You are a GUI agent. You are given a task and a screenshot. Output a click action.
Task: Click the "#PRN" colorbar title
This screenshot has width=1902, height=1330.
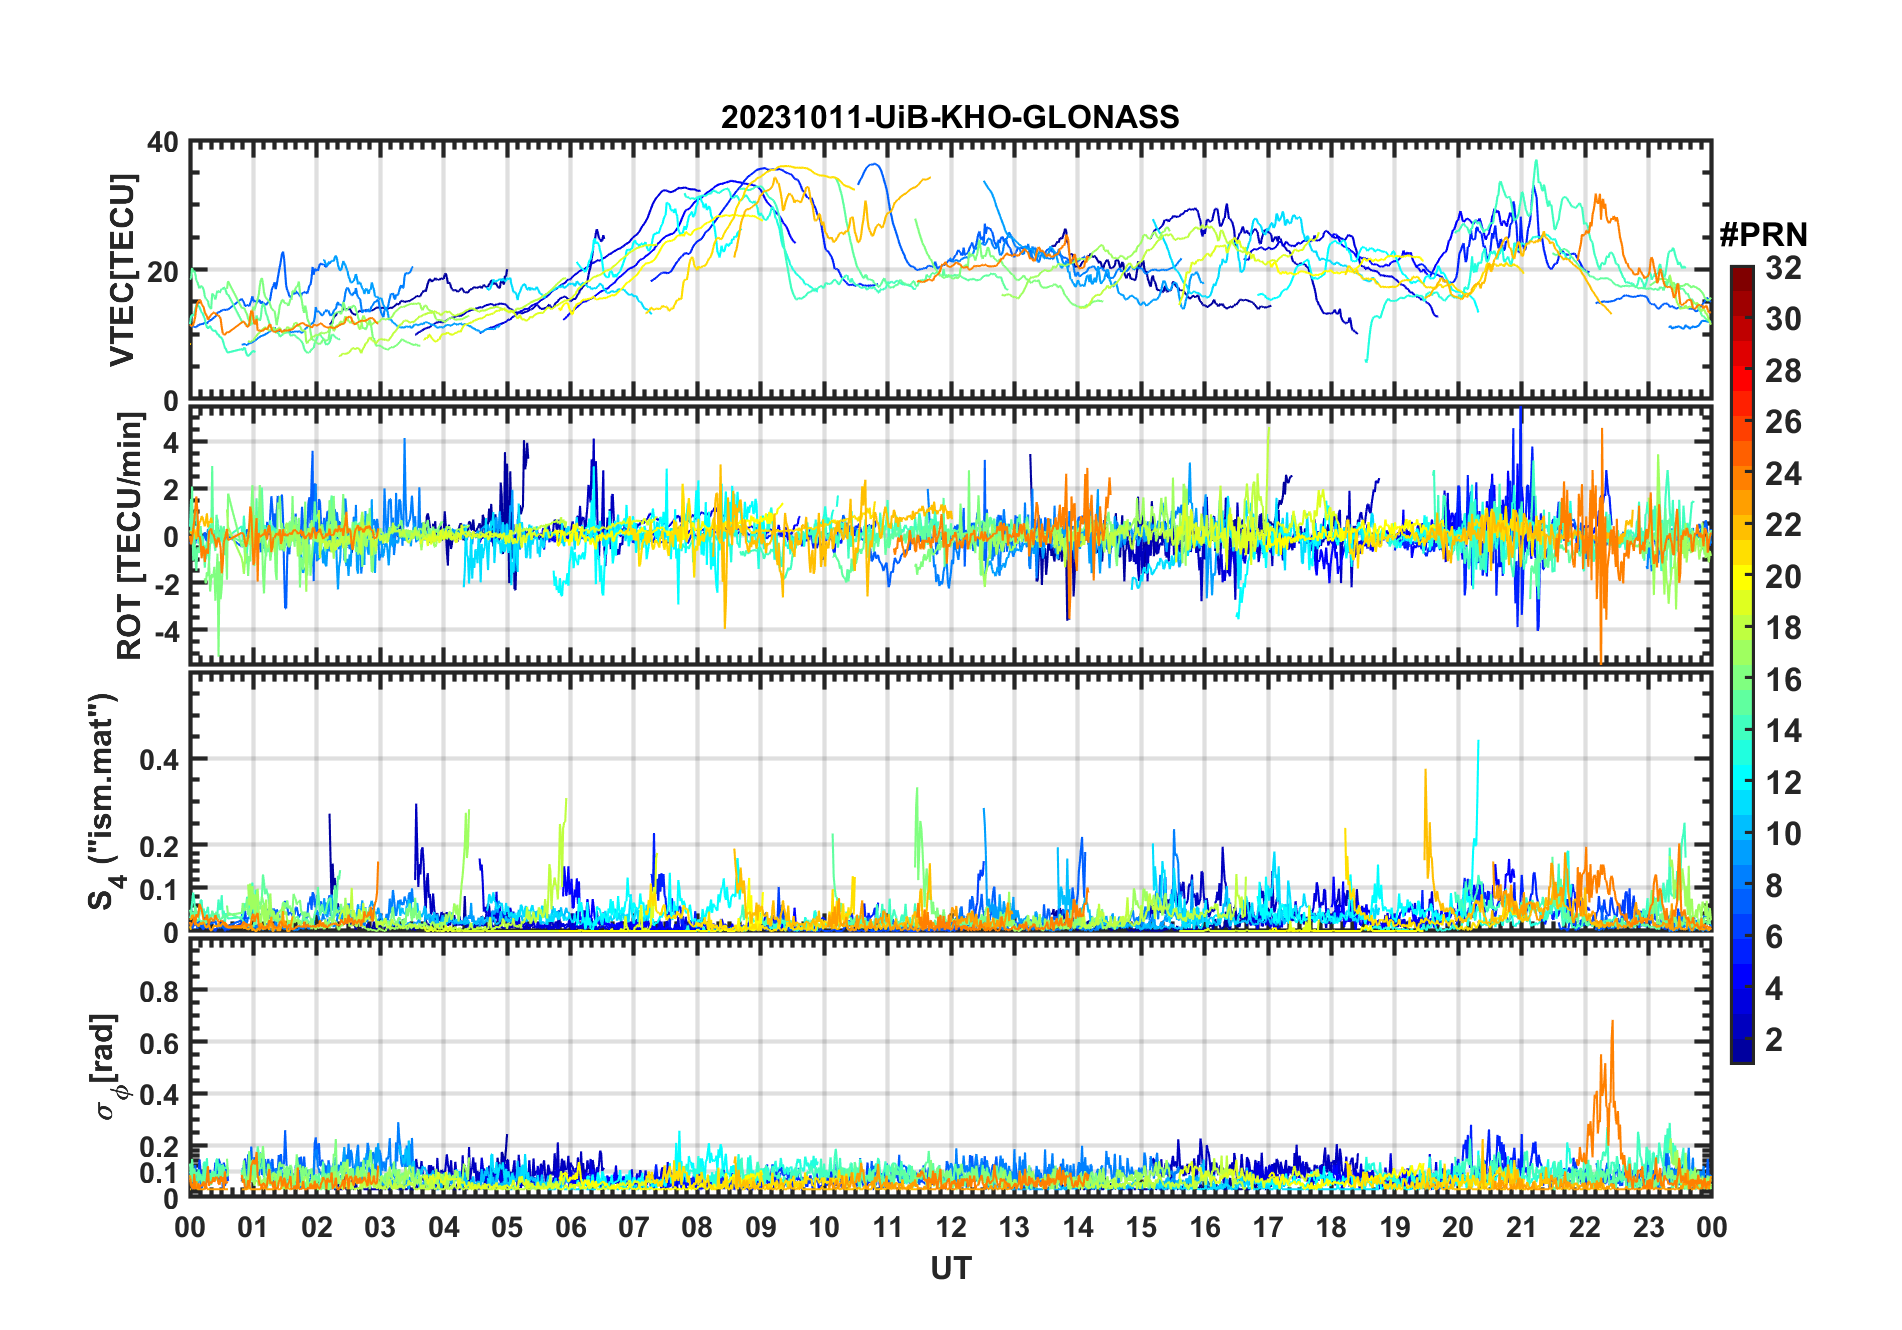[x=1763, y=235]
